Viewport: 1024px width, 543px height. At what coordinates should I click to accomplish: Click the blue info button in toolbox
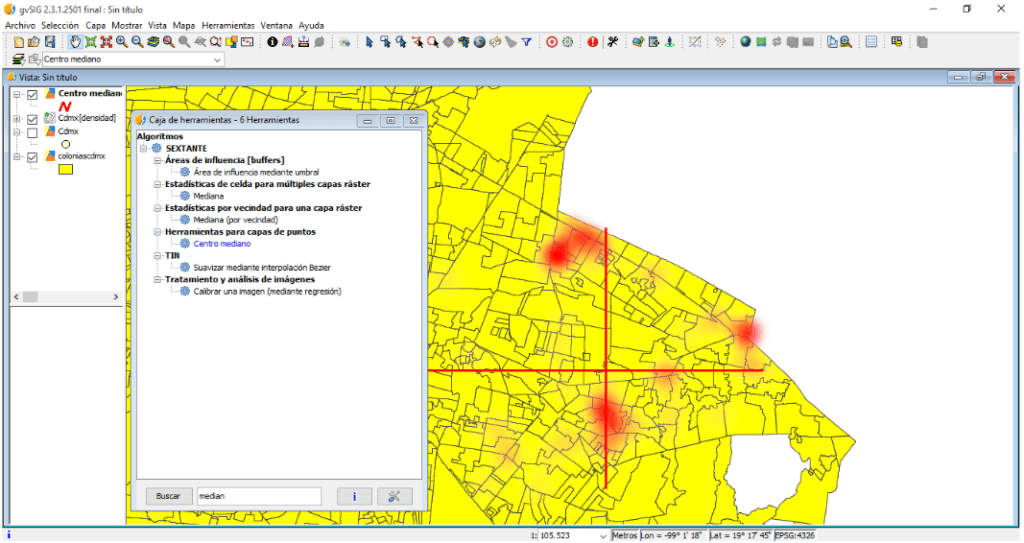pyautogui.click(x=355, y=496)
